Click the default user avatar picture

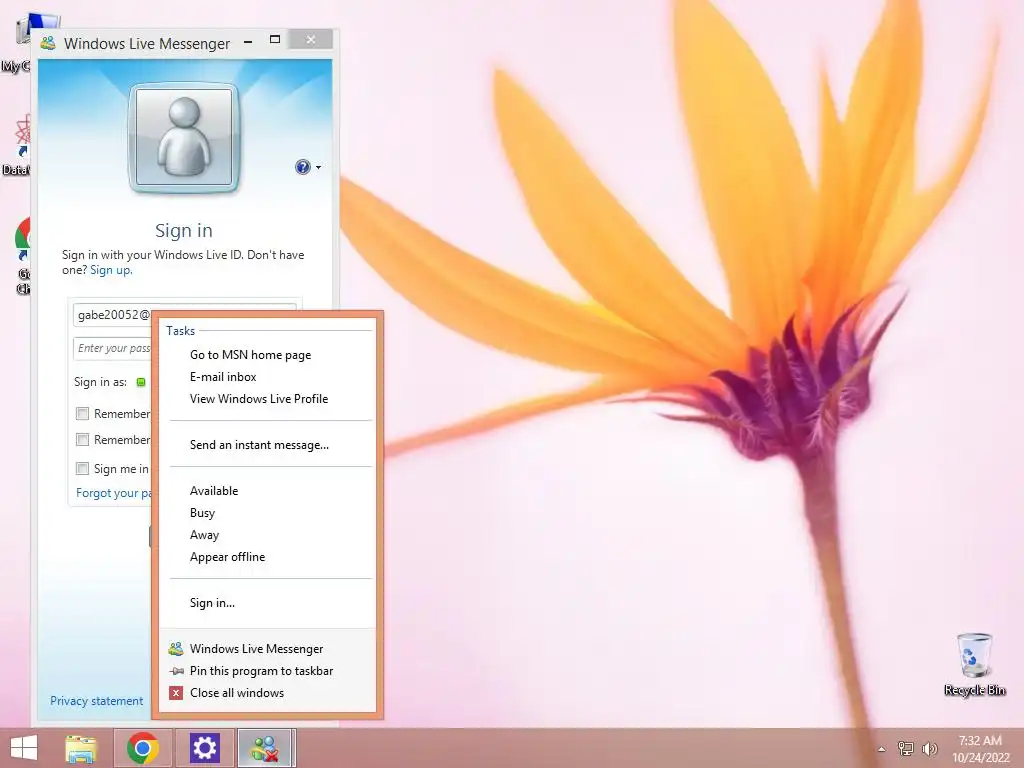tap(184, 138)
